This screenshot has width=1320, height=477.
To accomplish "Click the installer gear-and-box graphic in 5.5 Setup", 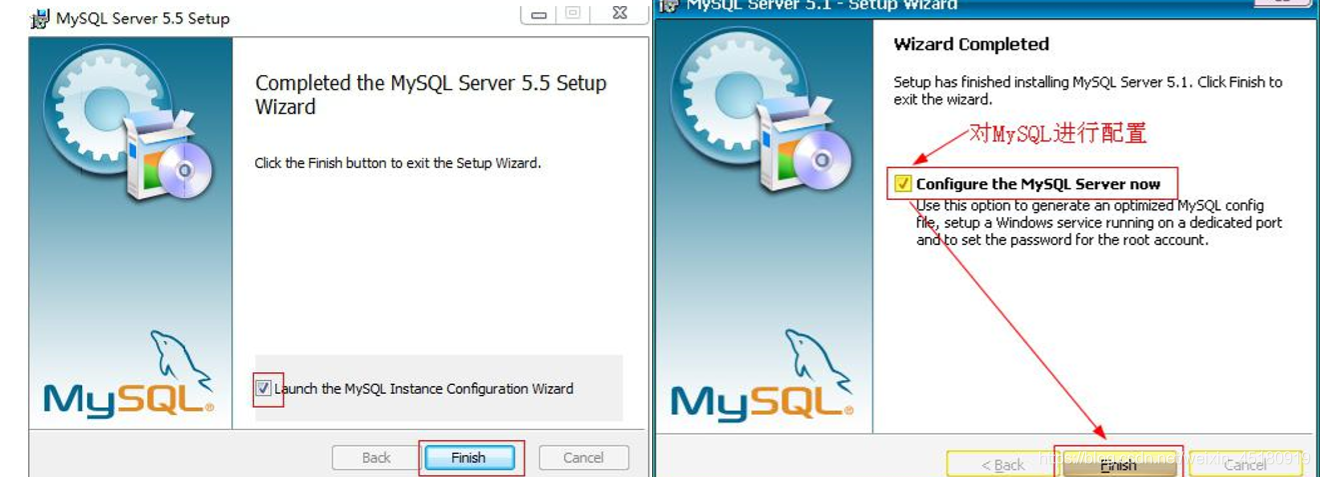I will point(129,123).
